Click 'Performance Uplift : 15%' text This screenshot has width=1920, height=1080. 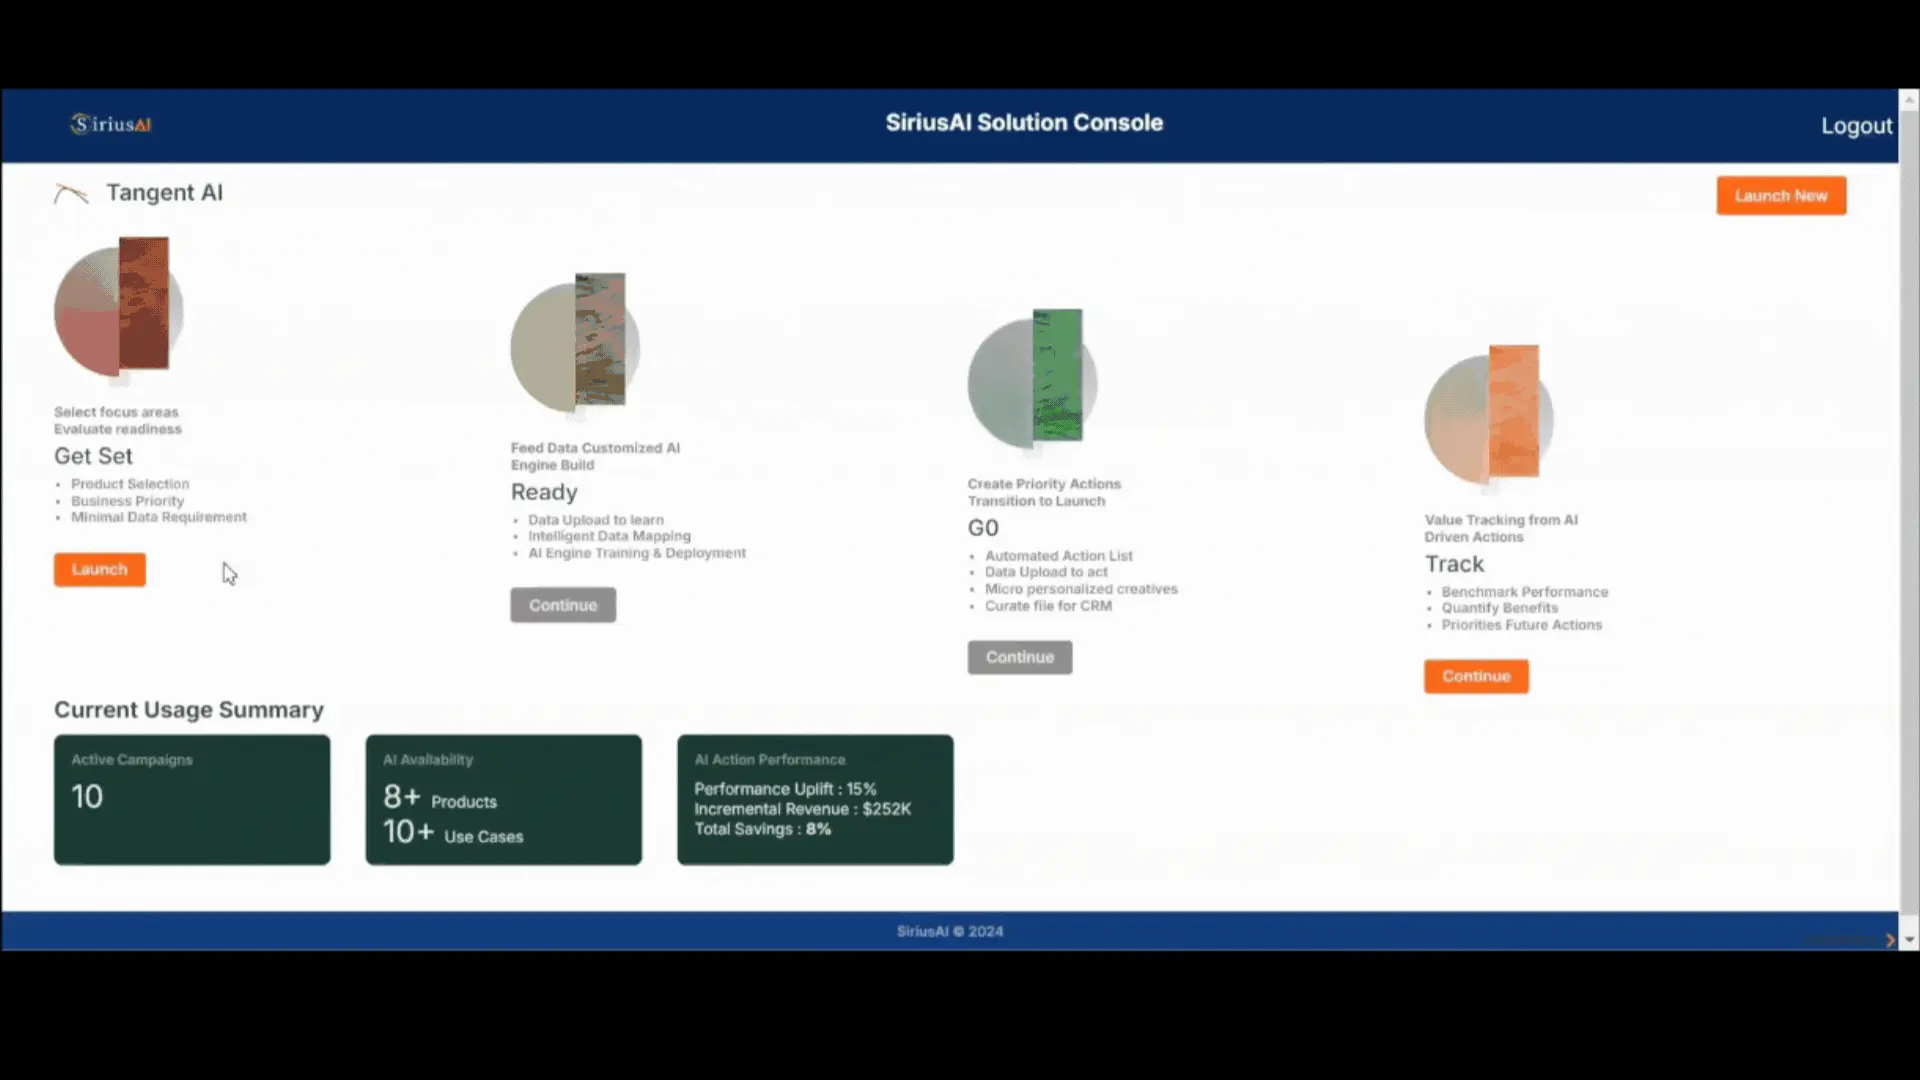(785, 789)
